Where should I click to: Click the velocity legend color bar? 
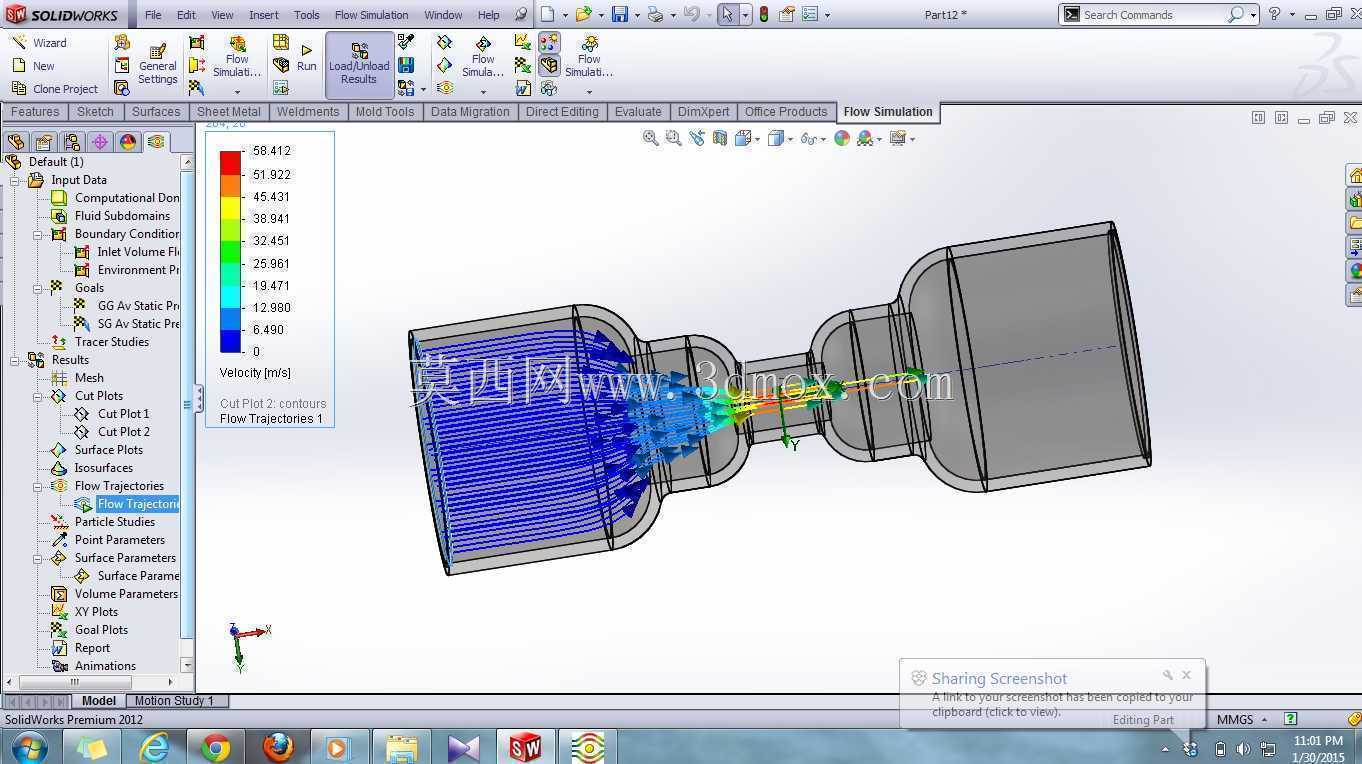230,251
